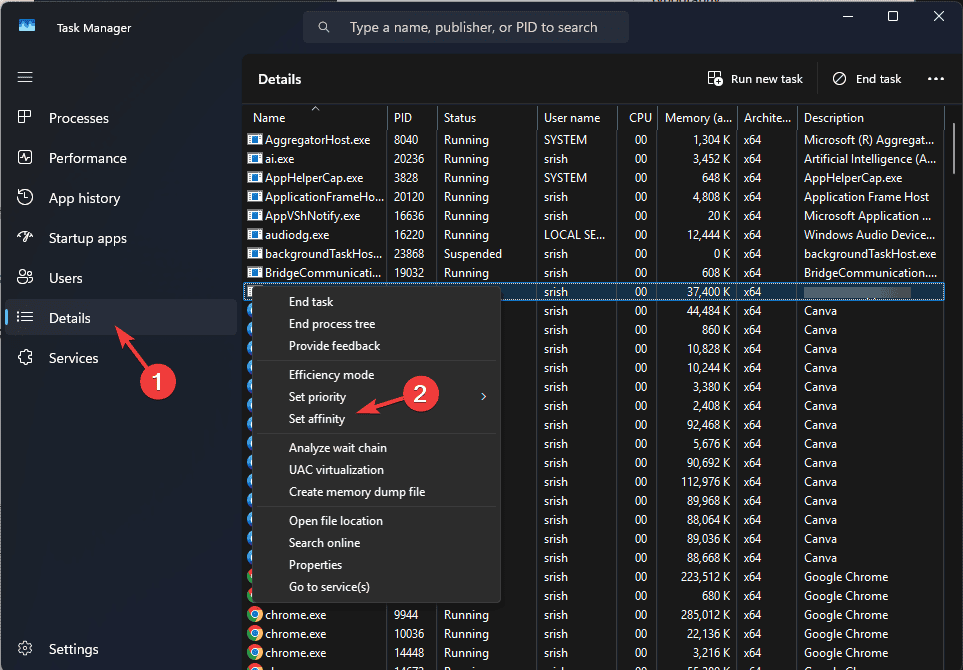Image resolution: width=963 pixels, height=670 pixels.
Task: Click the backgroundTaskHost process icon
Action: click(254, 254)
